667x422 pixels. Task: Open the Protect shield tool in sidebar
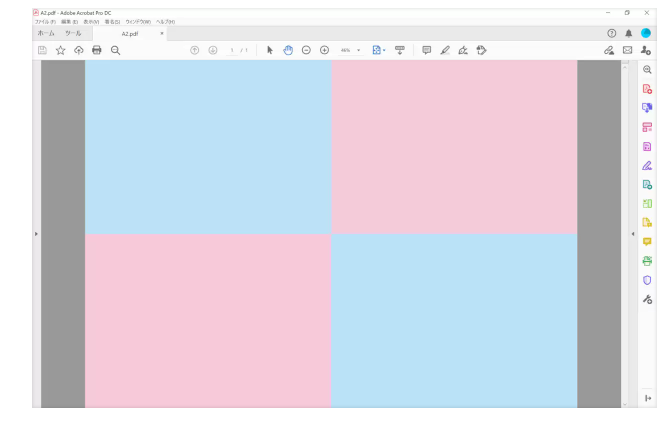click(647, 281)
